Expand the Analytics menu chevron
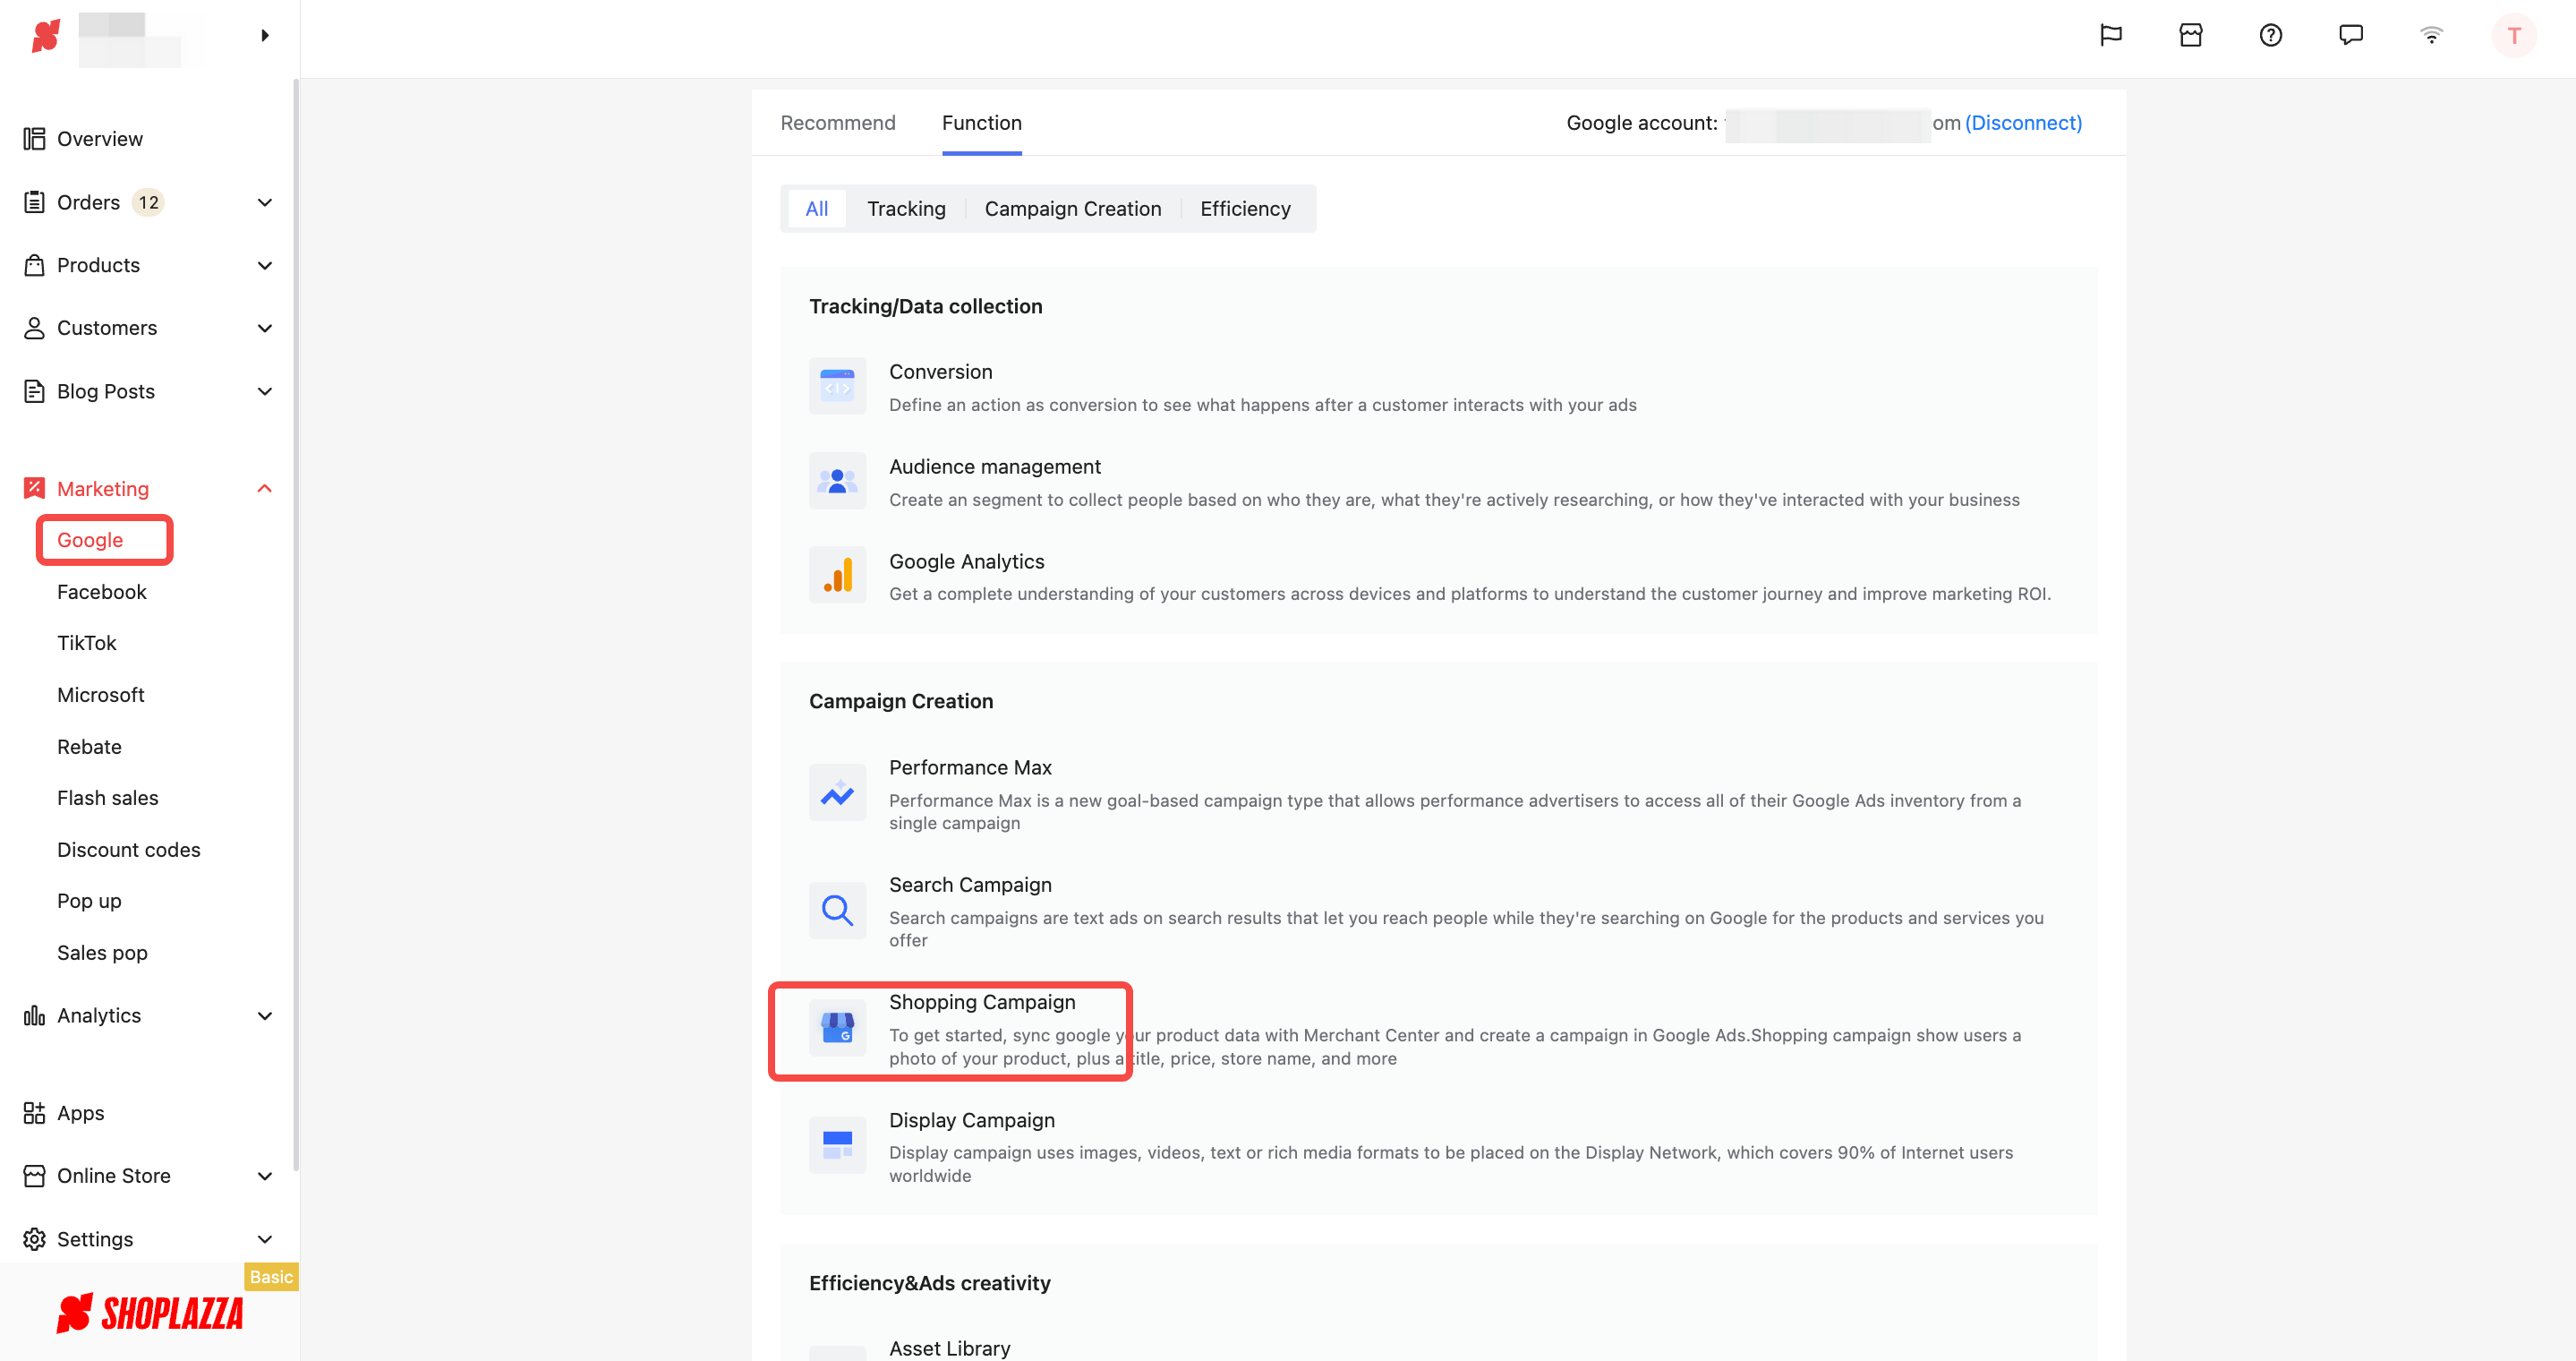The image size is (2576, 1361). [x=265, y=1015]
